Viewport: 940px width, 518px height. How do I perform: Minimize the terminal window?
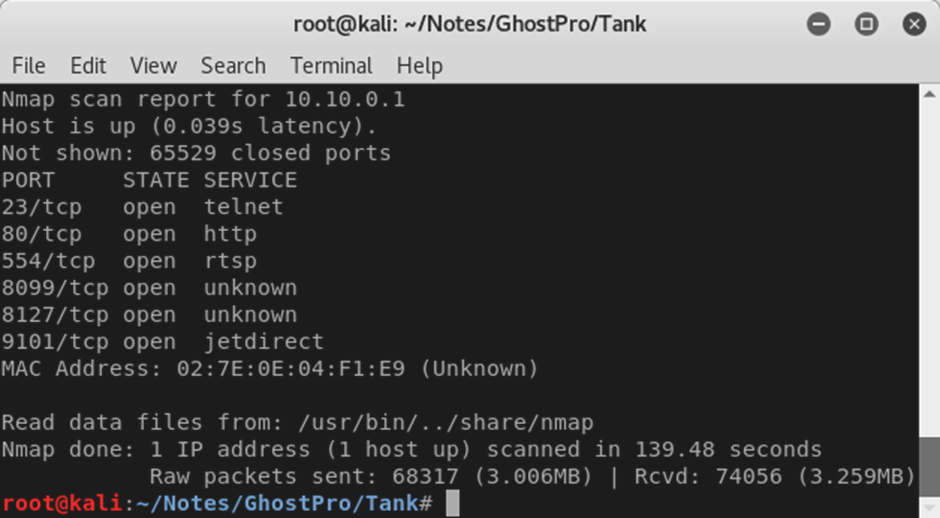coord(818,24)
